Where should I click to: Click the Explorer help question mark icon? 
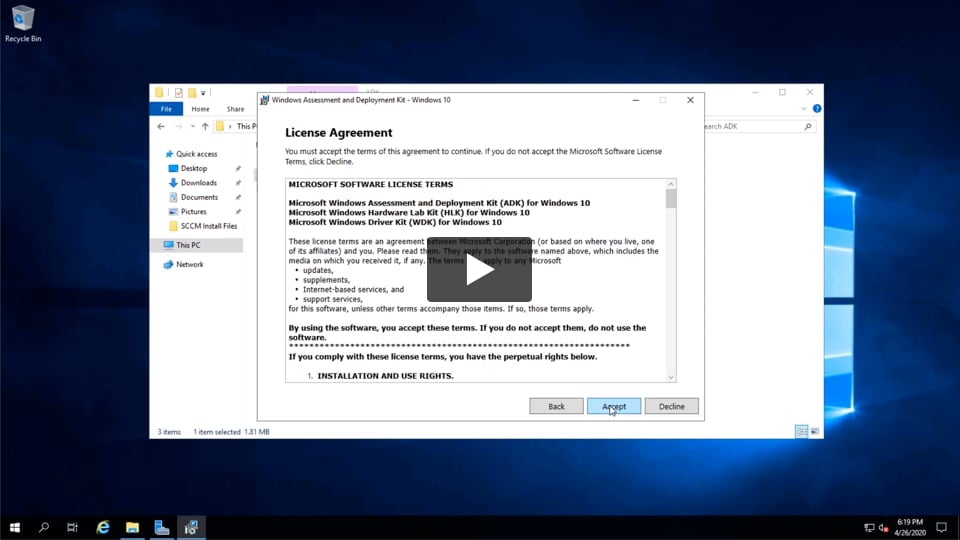point(817,108)
